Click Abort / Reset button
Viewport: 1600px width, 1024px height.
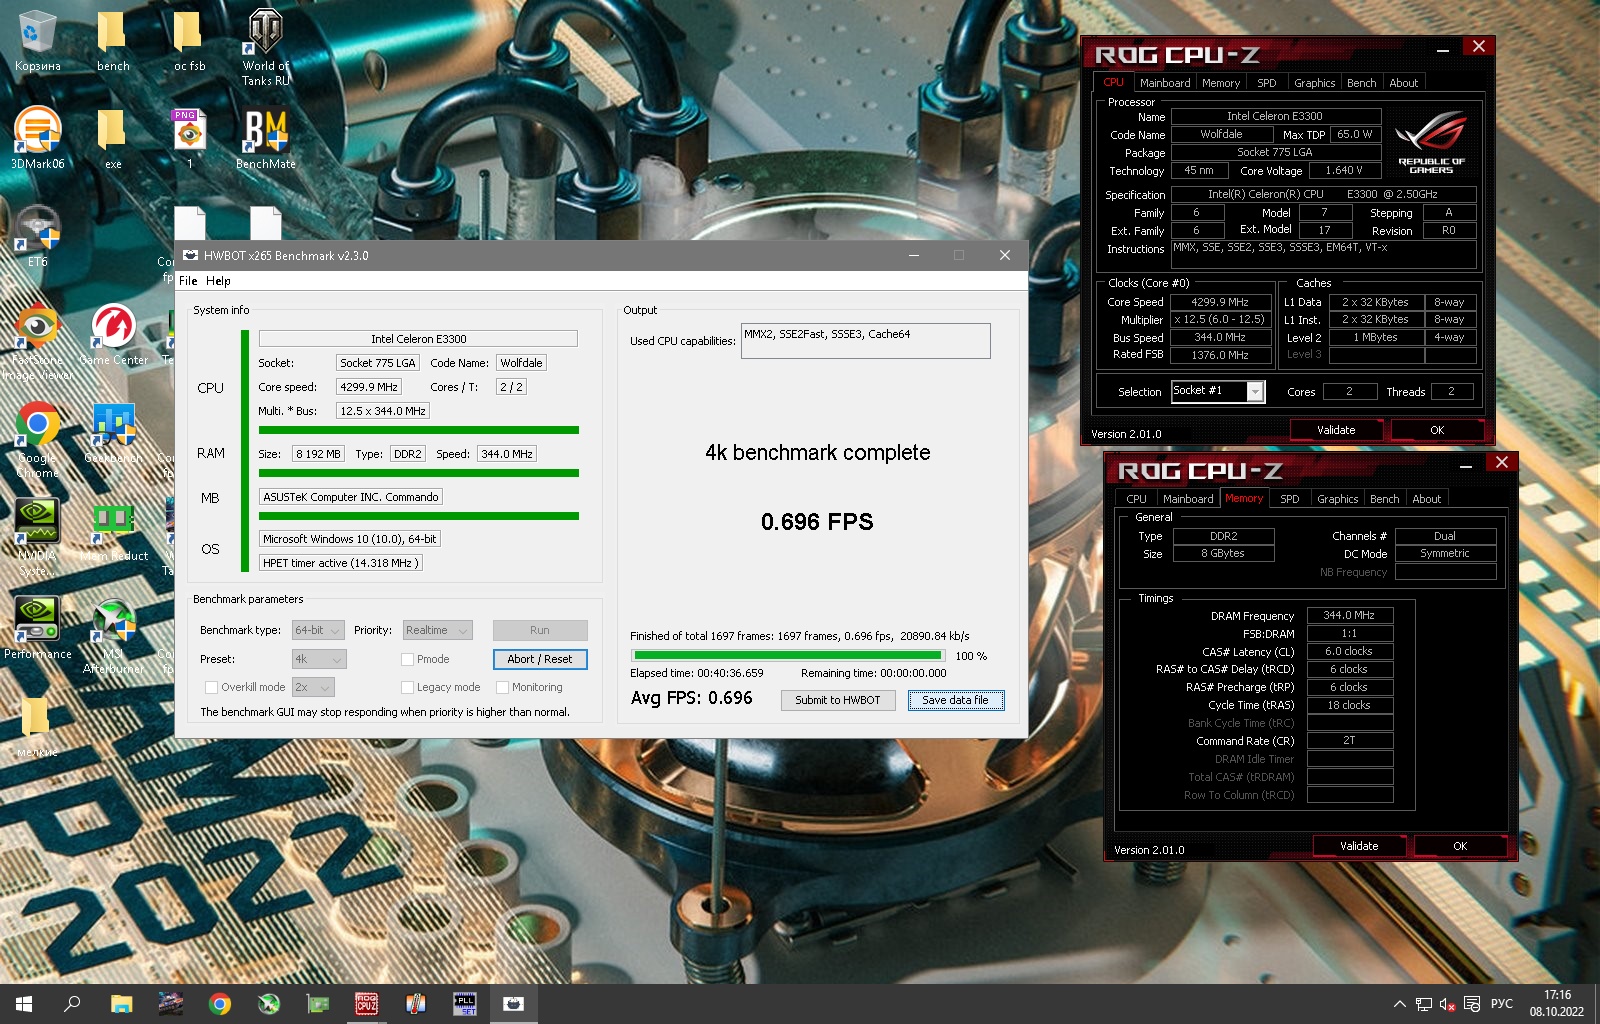tap(540, 659)
